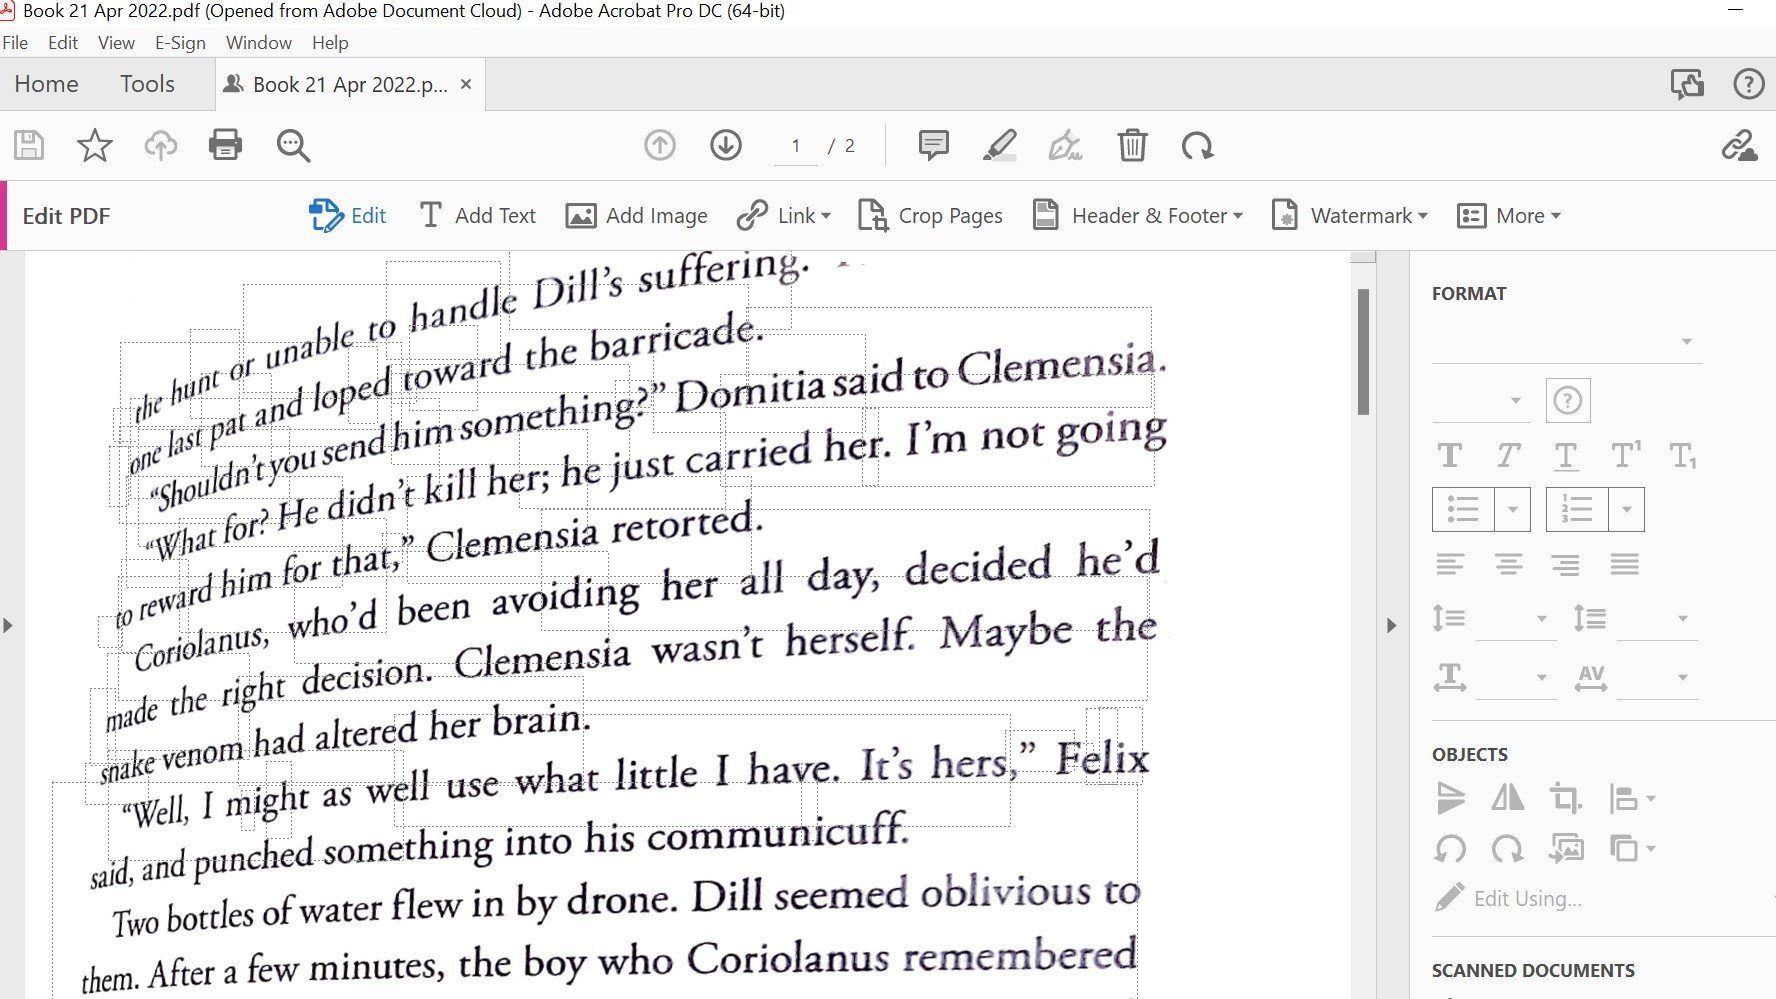Select the Highlight text pen tool

pyautogui.click(x=999, y=146)
